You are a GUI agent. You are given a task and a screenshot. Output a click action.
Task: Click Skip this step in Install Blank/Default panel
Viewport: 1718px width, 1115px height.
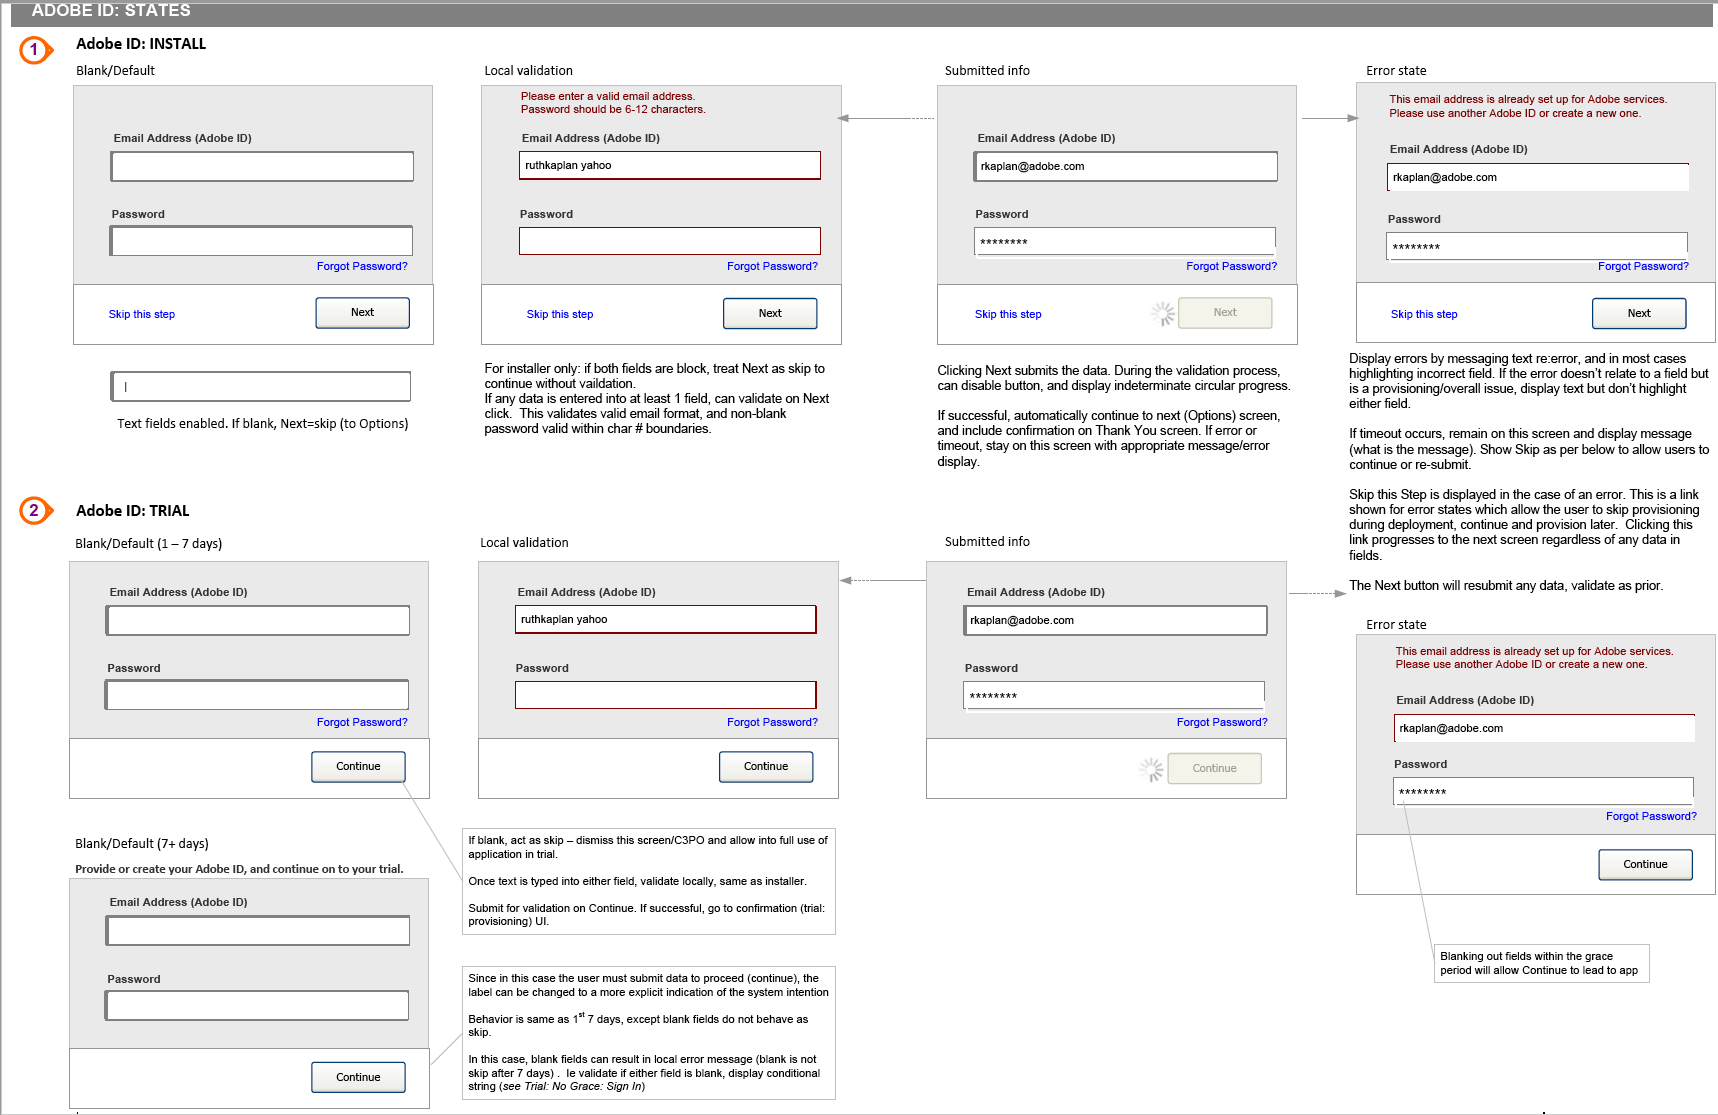coord(142,314)
